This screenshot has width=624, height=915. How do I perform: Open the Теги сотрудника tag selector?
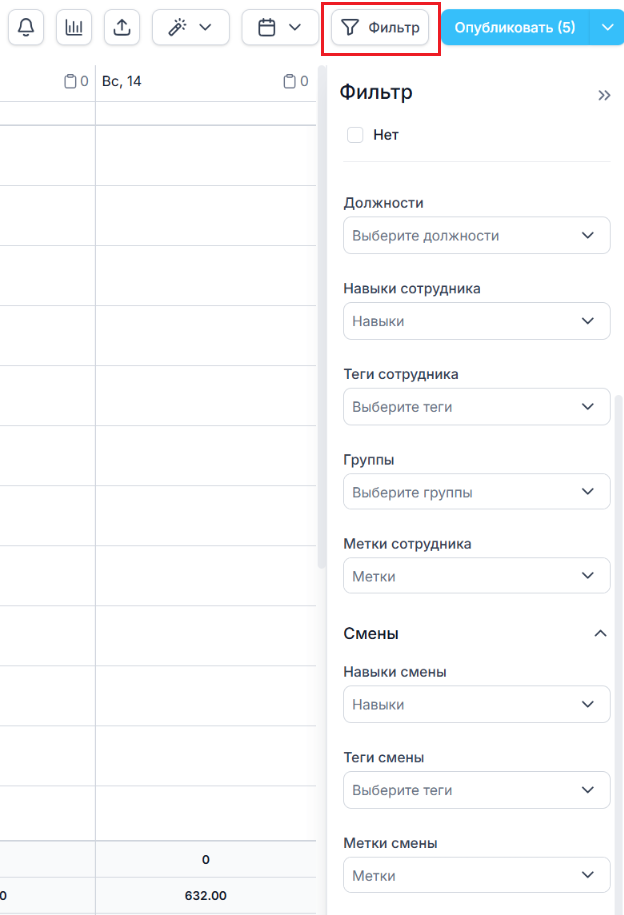coord(476,407)
